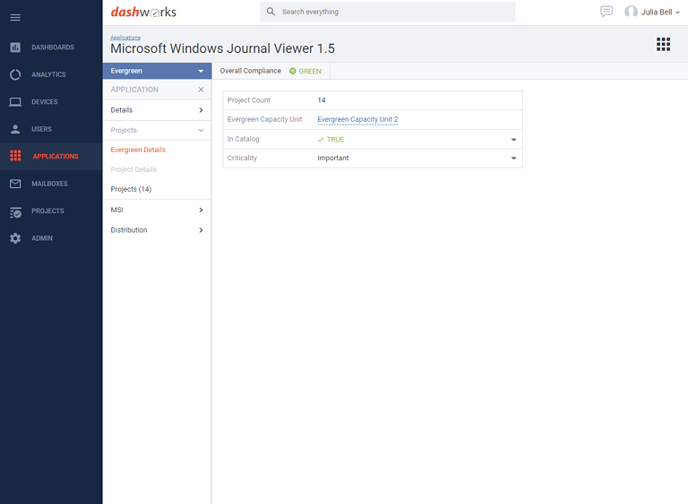Image resolution: width=688 pixels, height=504 pixels.
Task: Click the Criticality Important value
Action: coord(333,158)
